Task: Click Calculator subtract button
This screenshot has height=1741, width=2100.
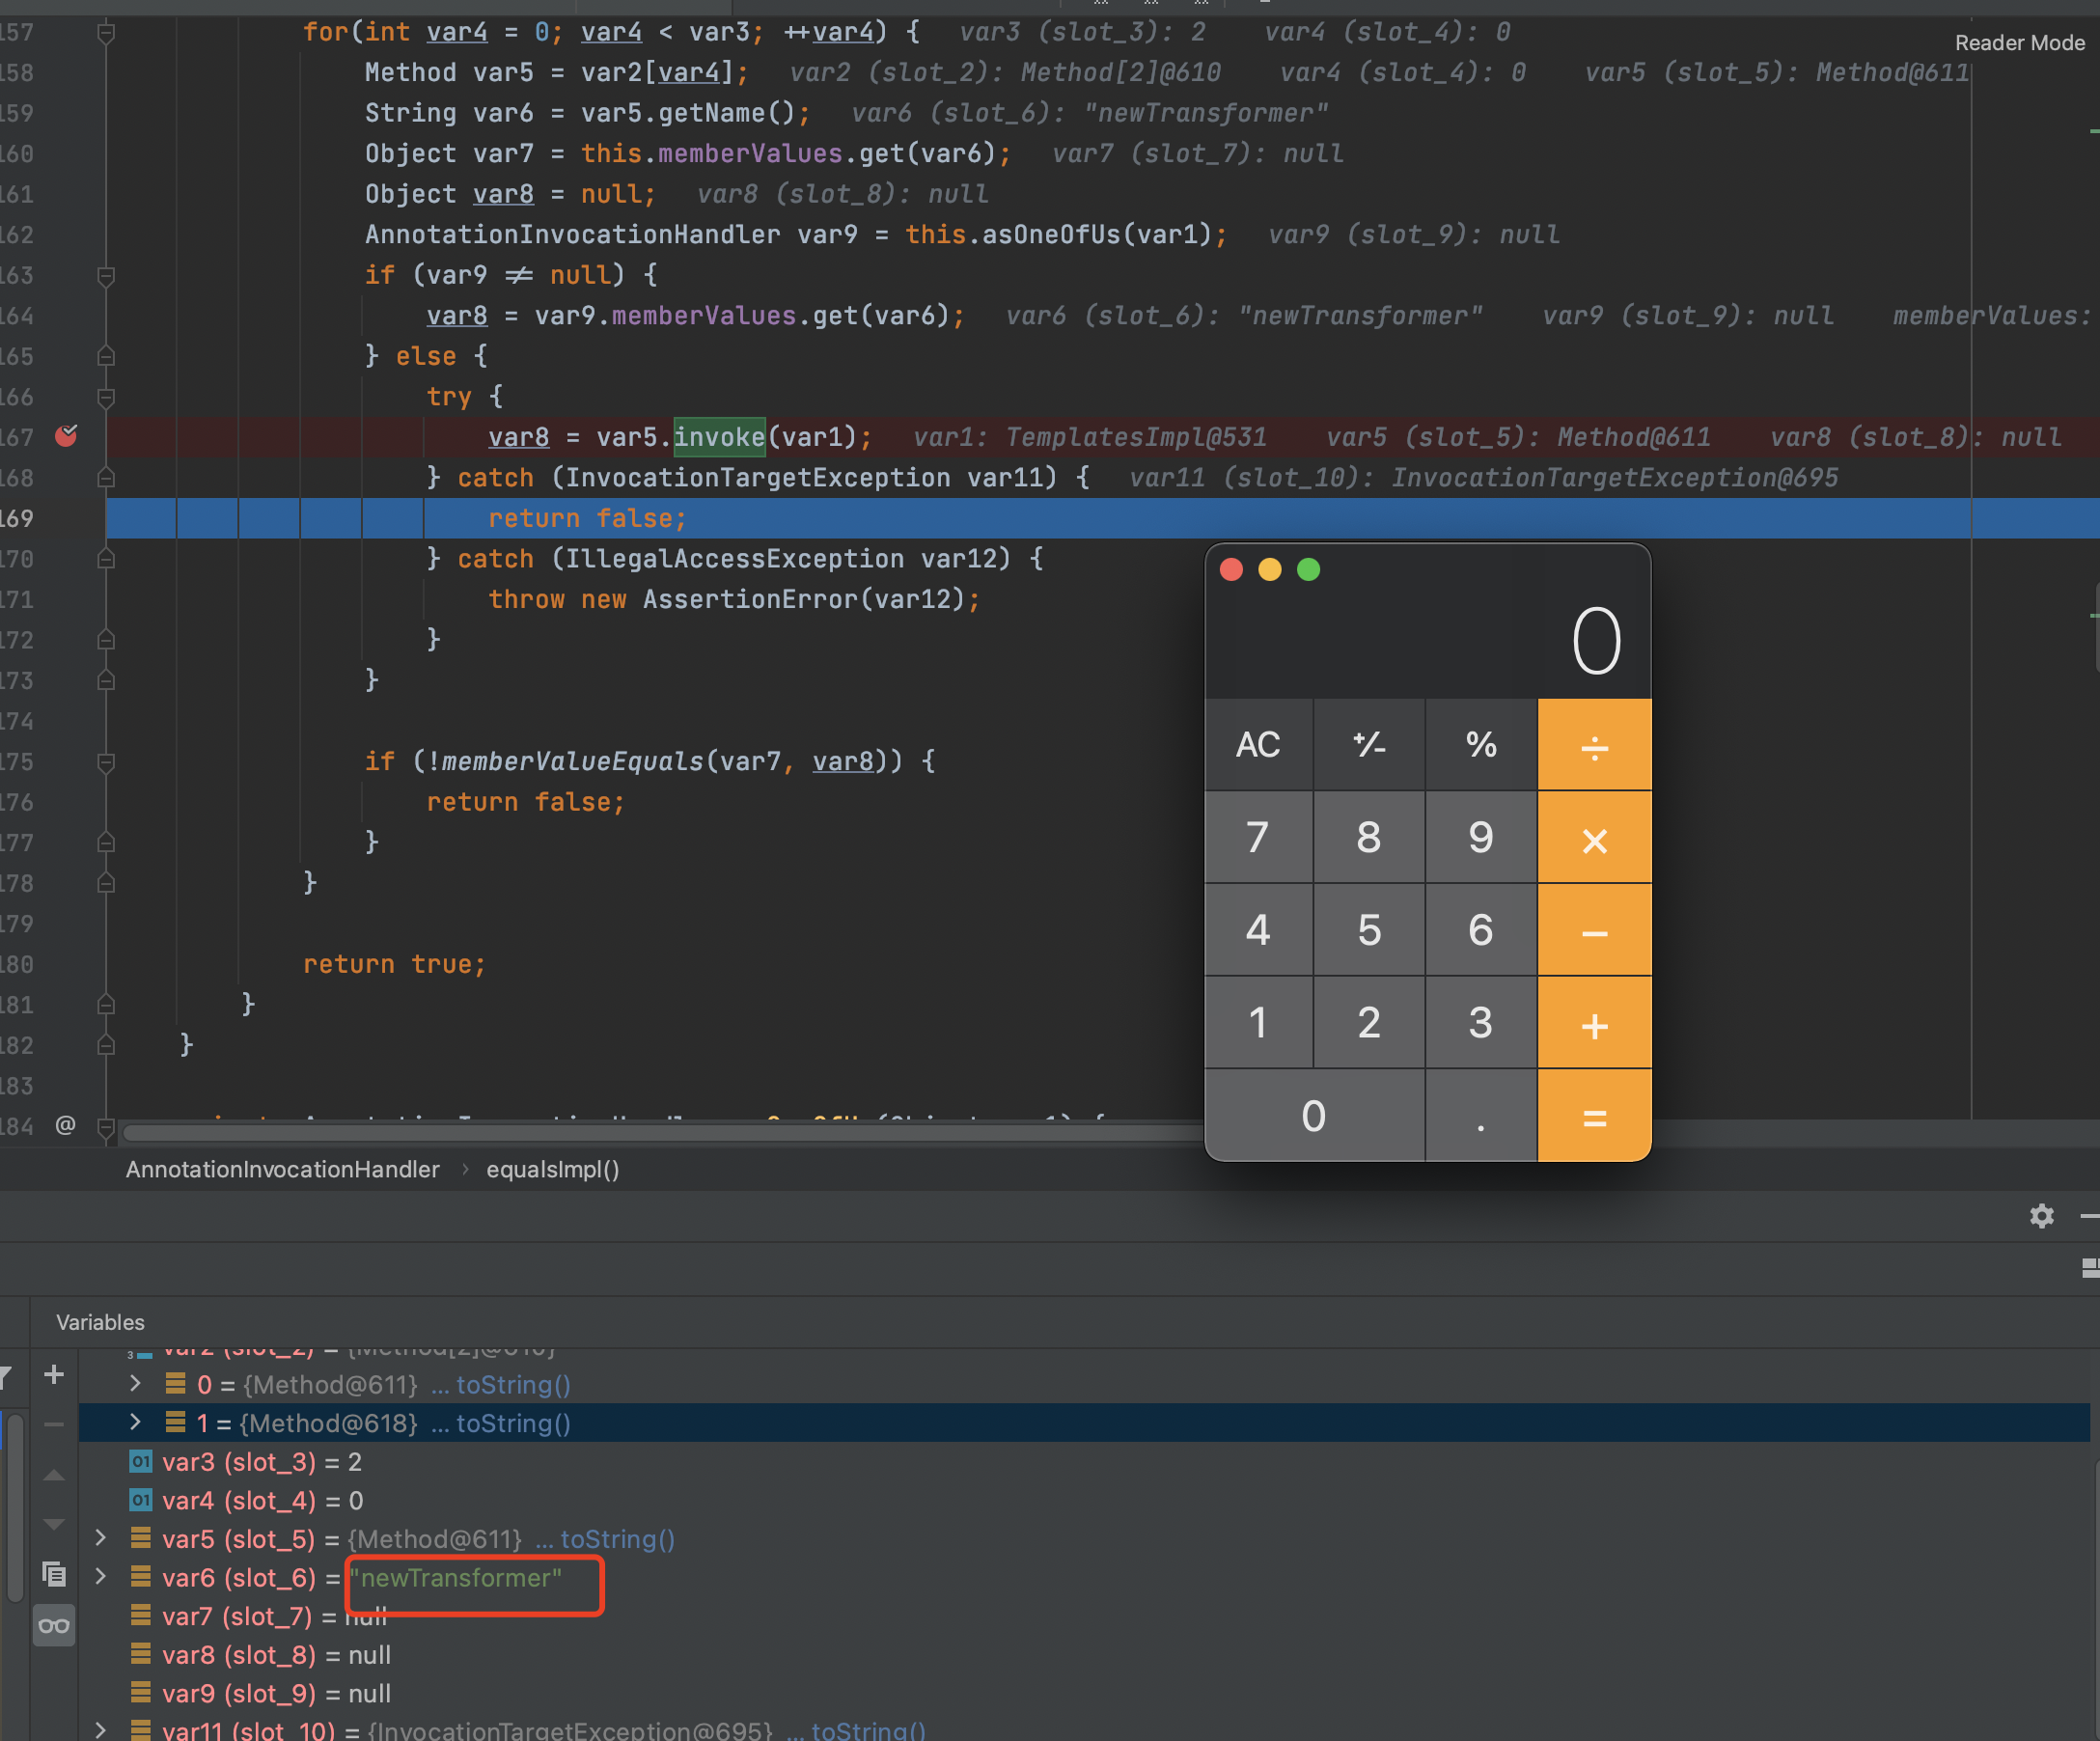Action: 1594,931
